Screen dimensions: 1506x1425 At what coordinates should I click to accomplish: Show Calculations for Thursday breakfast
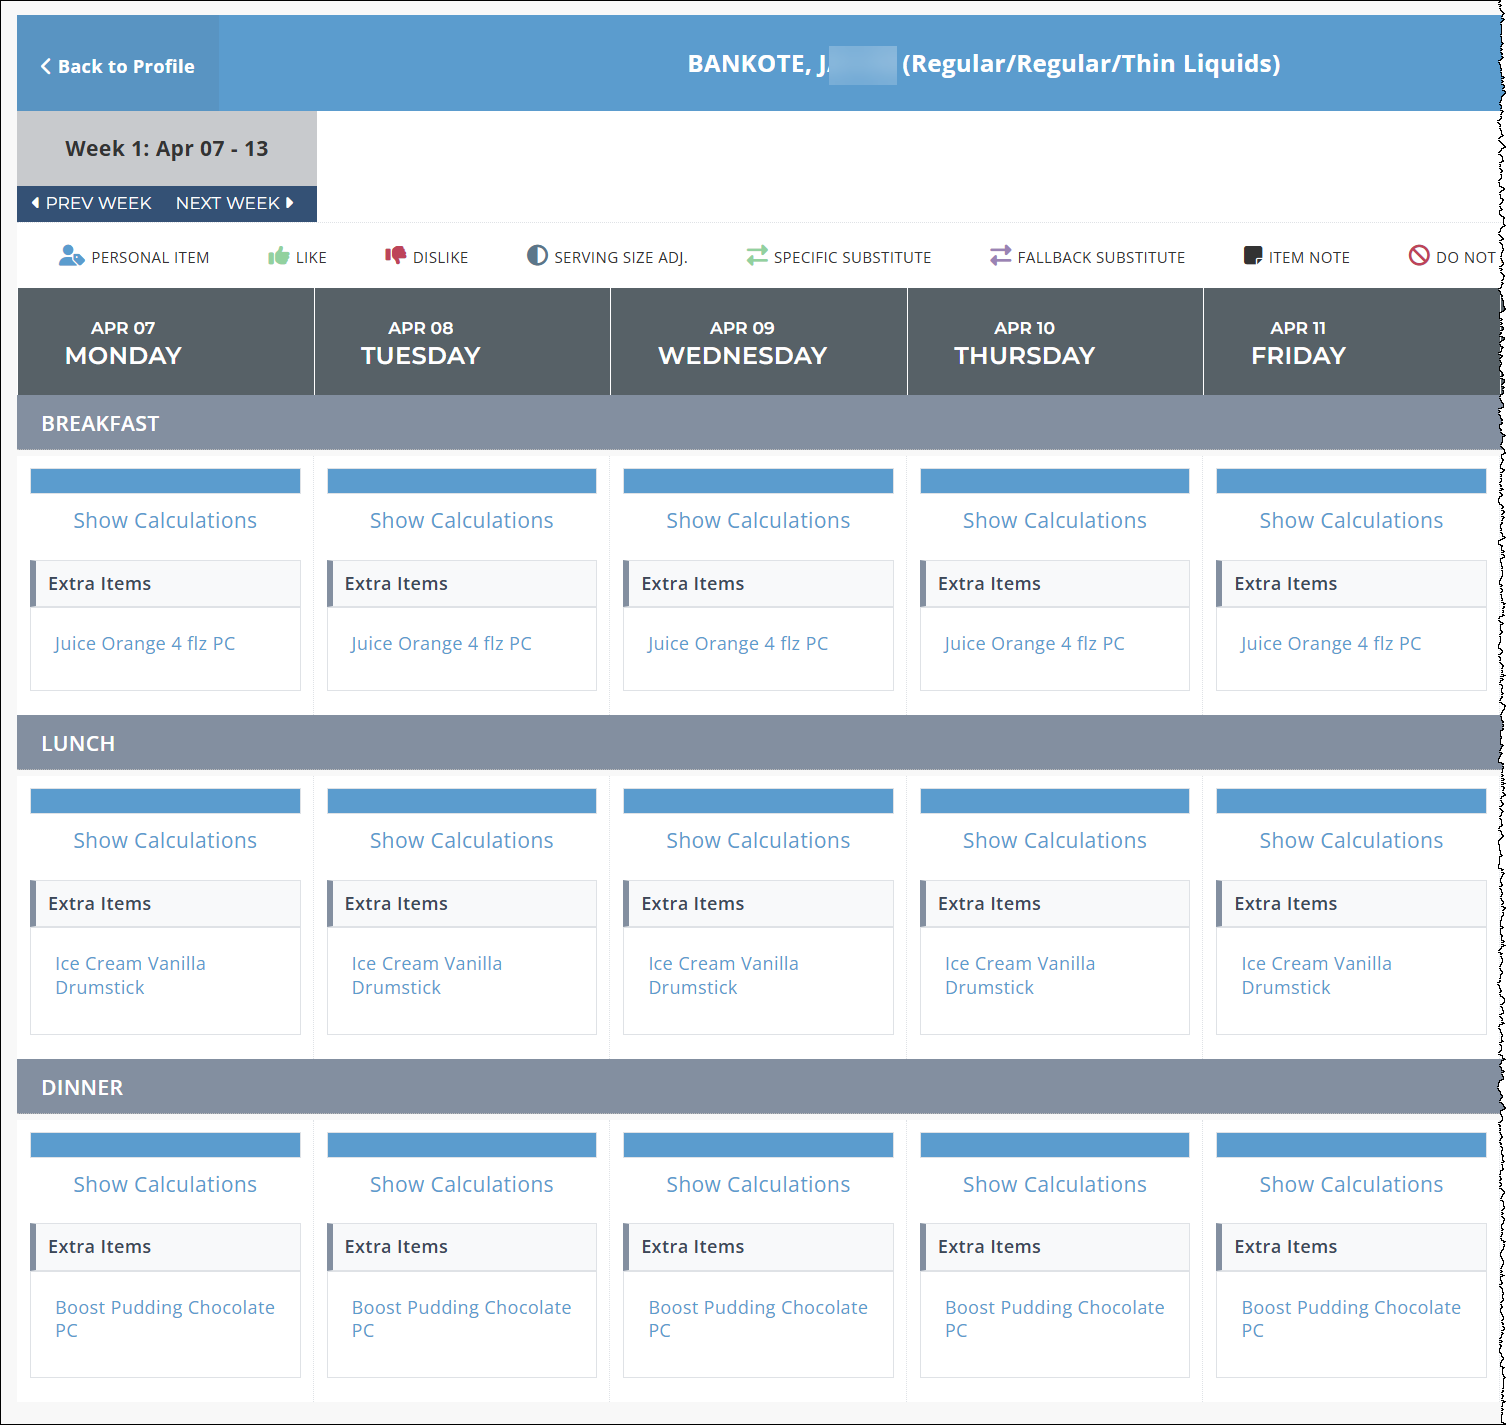click(x=1055, y=521)
